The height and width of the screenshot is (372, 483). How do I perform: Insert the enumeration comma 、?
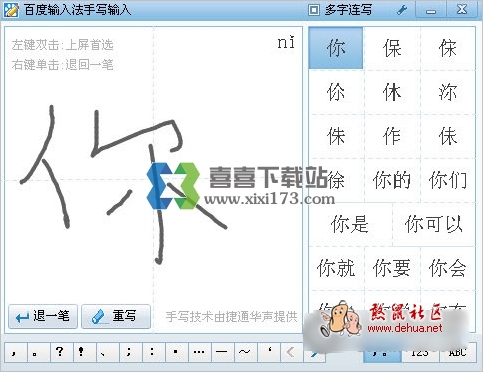click(107, 352)
